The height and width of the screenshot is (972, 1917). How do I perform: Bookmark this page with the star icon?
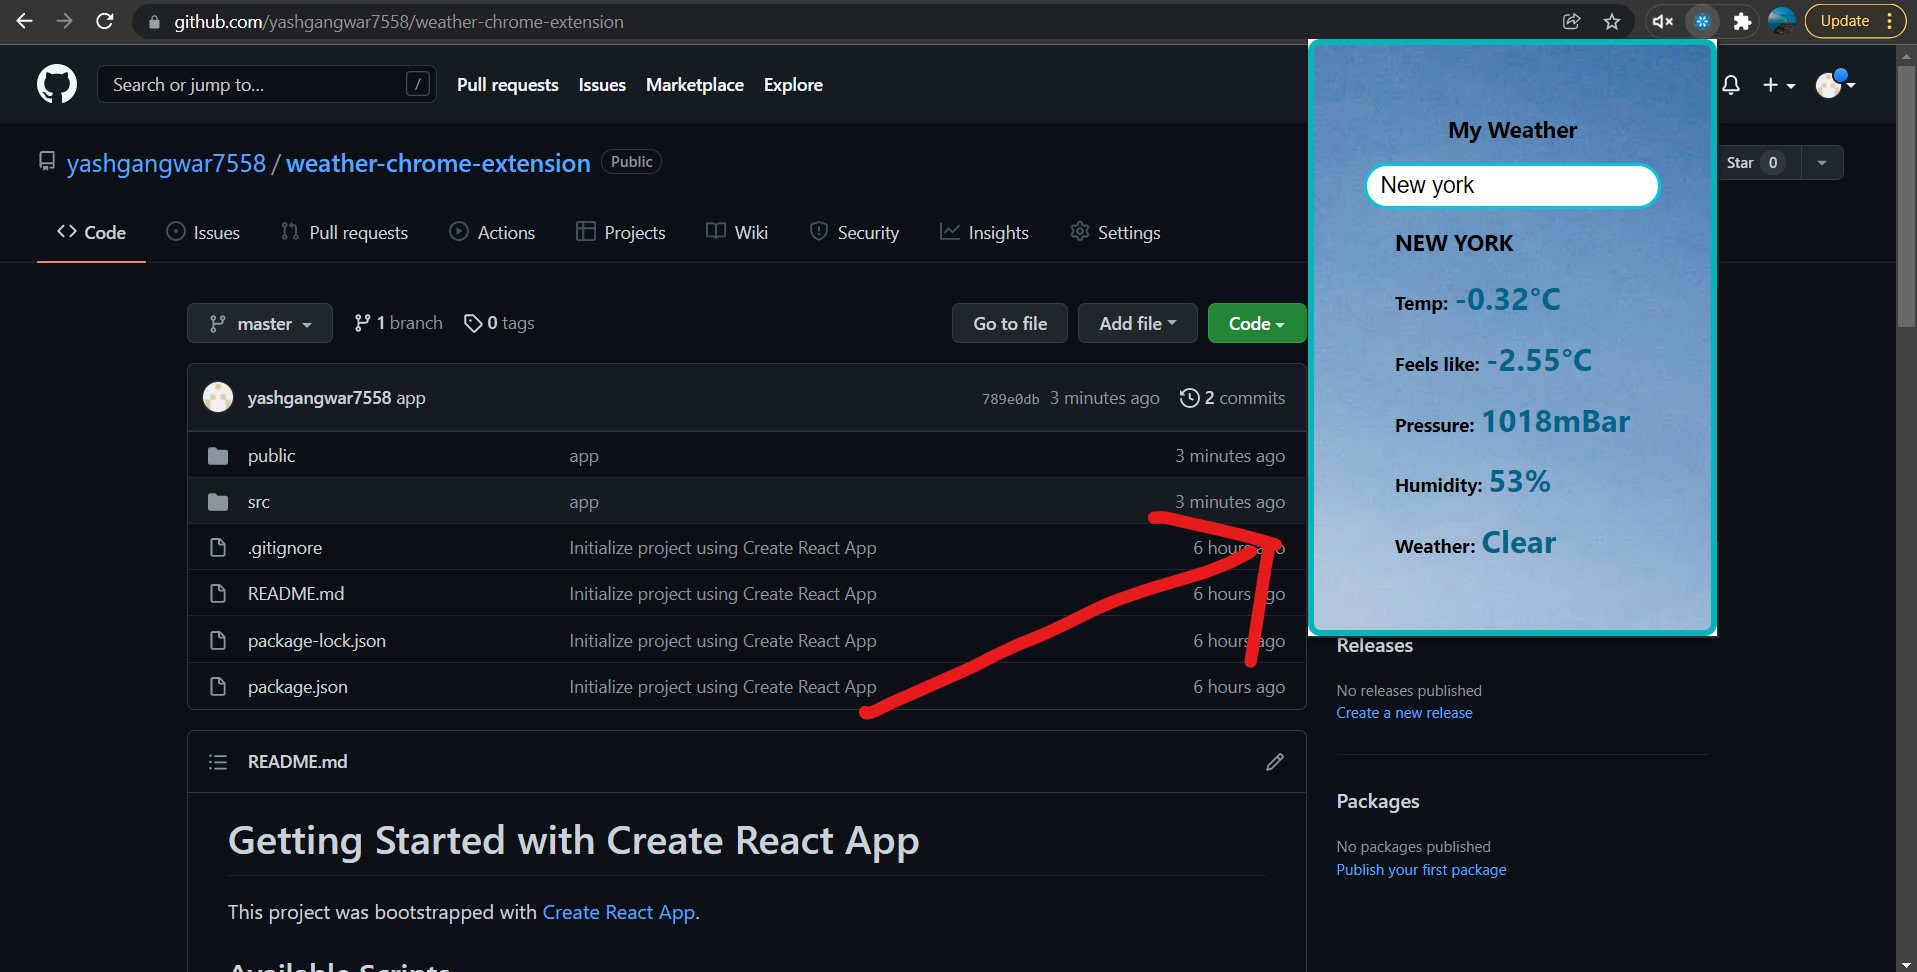coord(1612,21)
